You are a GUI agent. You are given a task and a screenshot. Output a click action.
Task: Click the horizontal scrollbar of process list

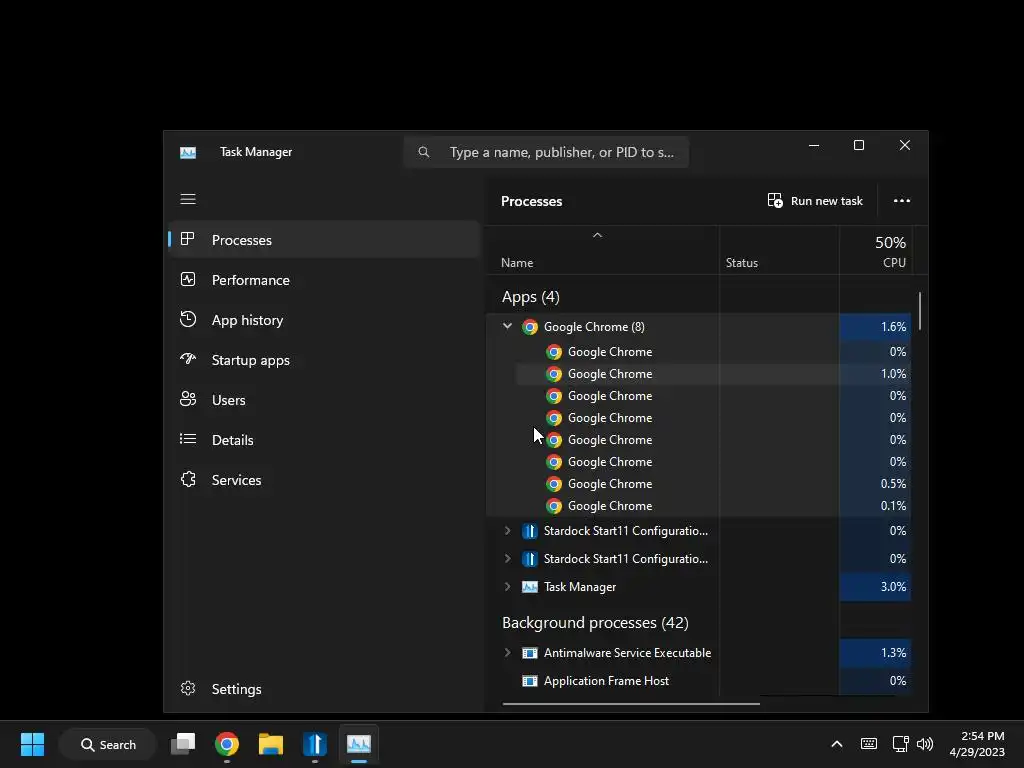tap(631, 703)
